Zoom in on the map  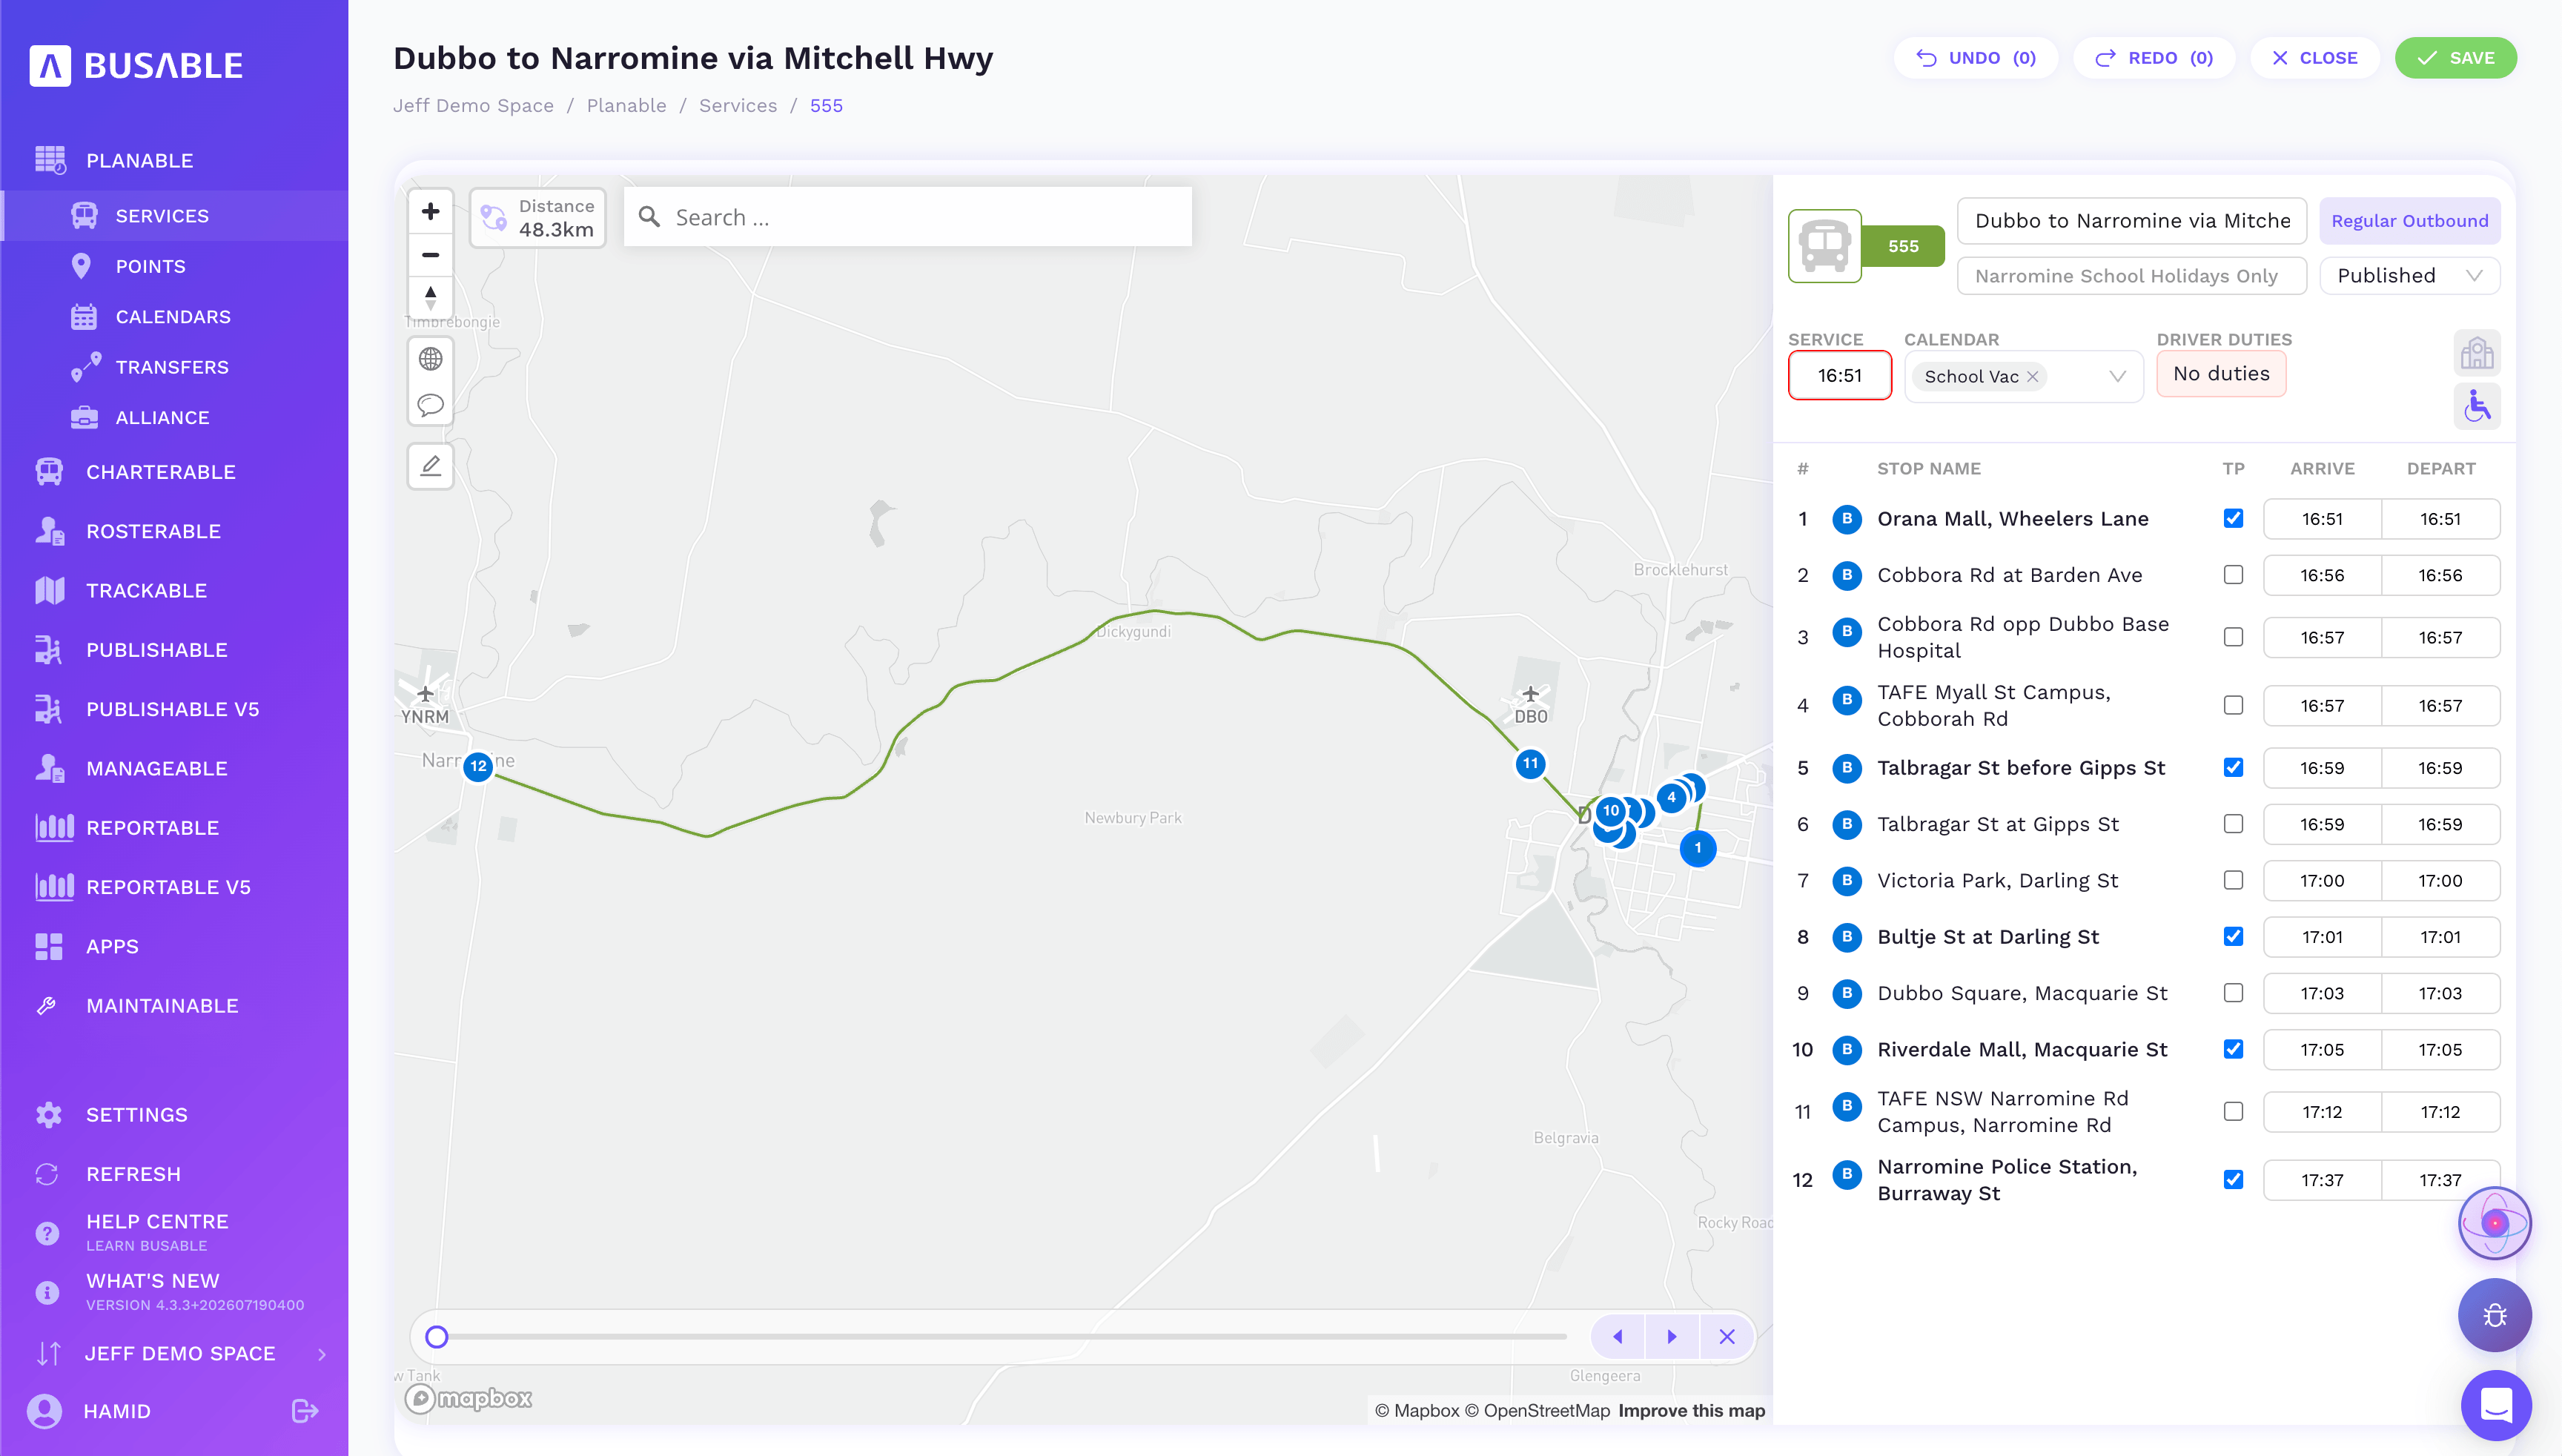[430, 211]
